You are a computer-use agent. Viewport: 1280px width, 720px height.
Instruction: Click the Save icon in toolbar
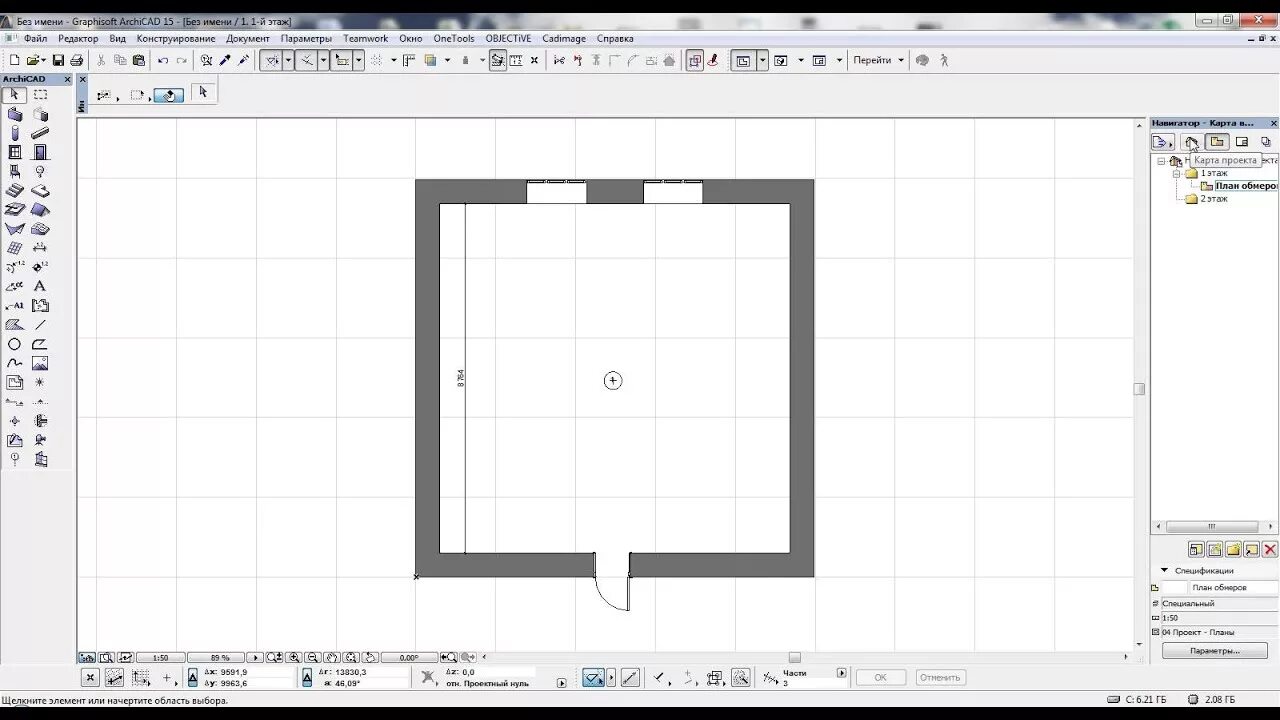coord(58,60)
